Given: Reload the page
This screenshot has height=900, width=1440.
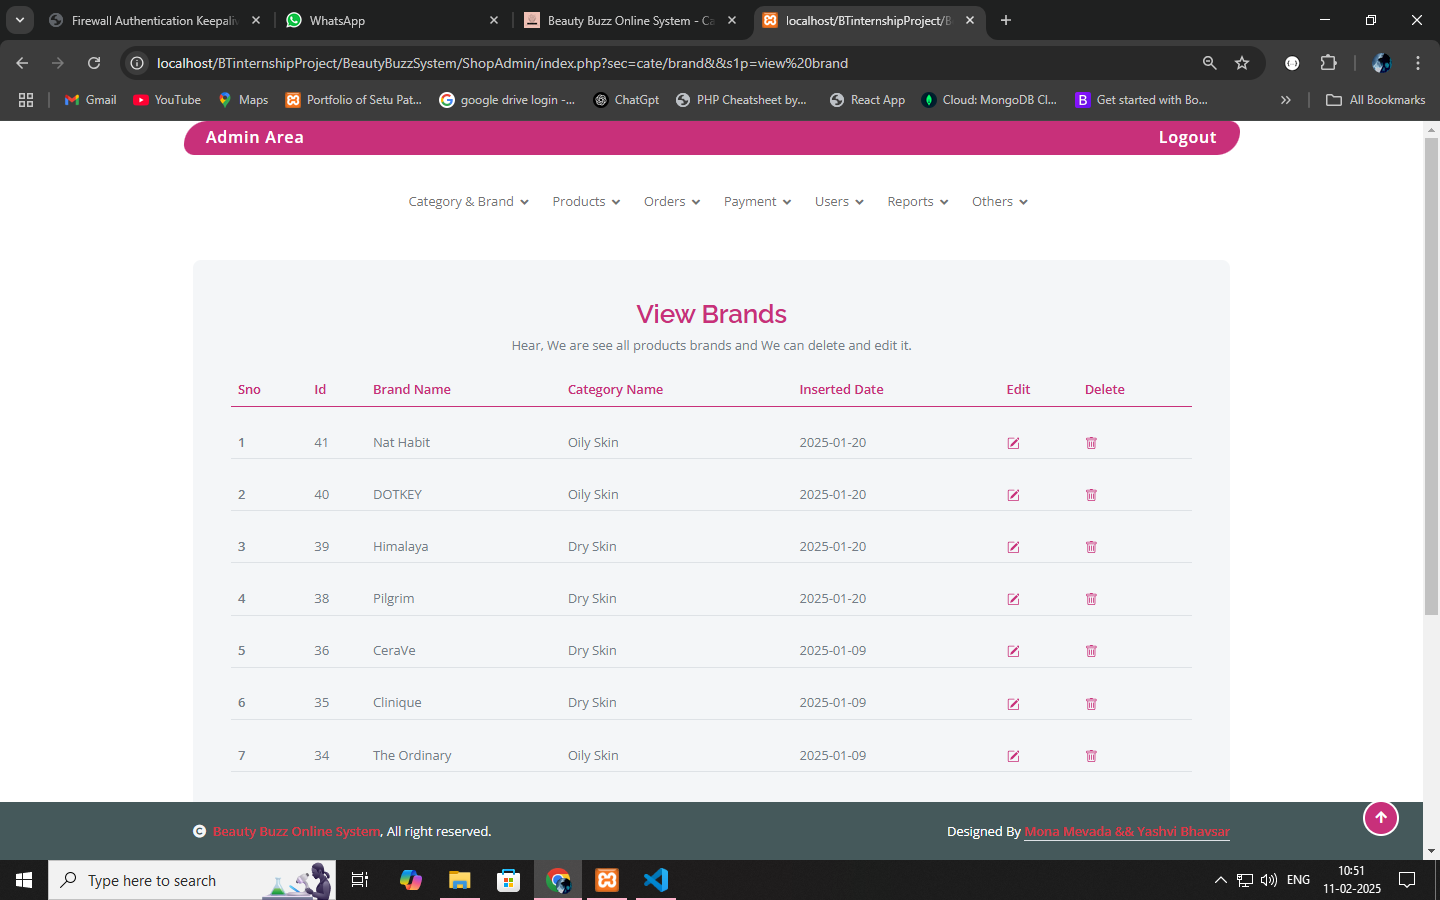Looking at the screenshot, I should tap(94, 63).
